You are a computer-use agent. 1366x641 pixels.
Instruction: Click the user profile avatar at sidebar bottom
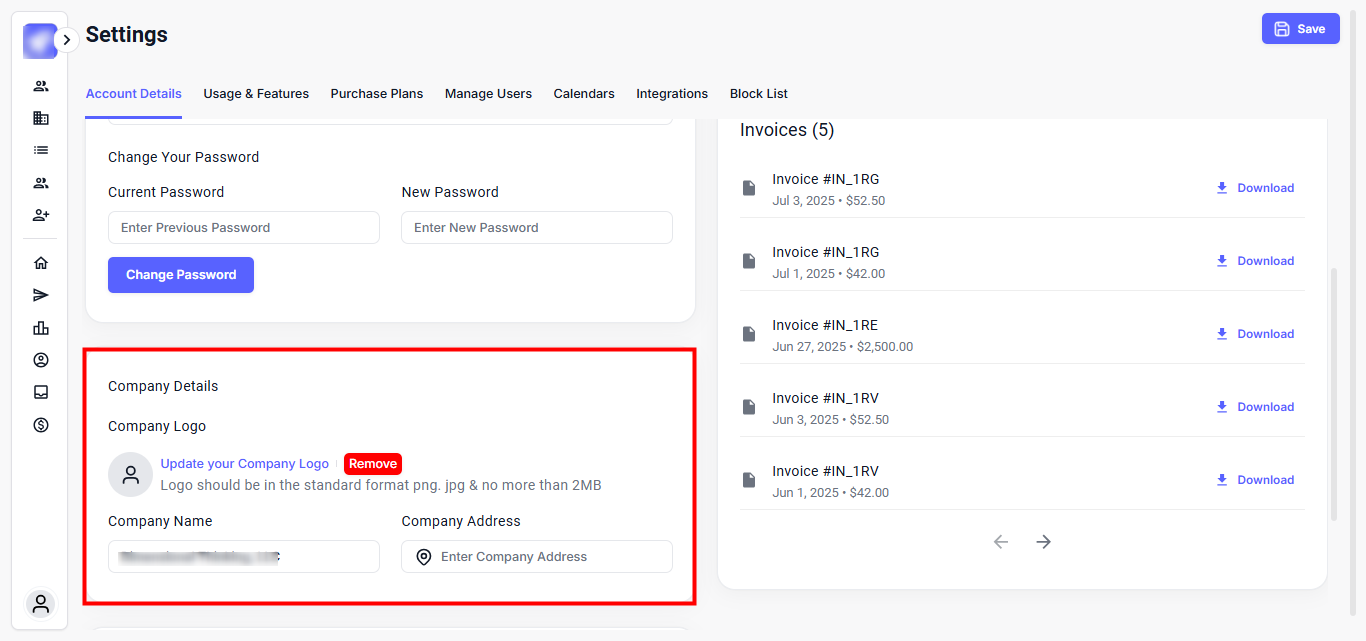coord(41,604)
